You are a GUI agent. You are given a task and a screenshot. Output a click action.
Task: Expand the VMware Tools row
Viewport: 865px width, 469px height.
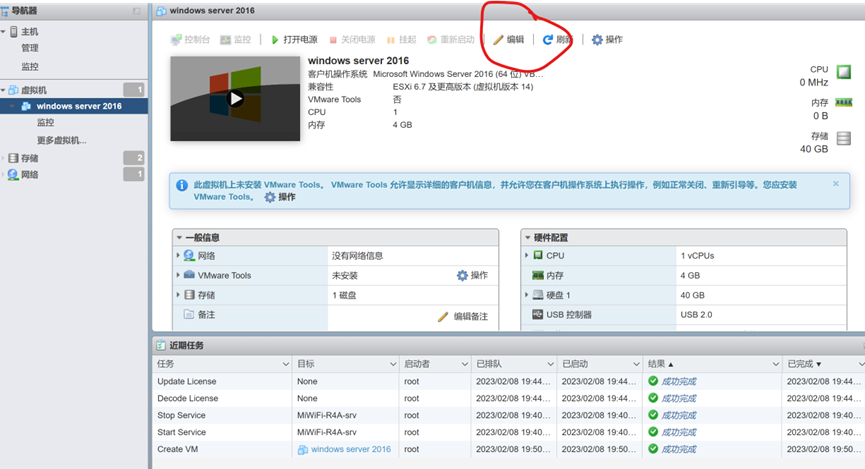(178, 275)
